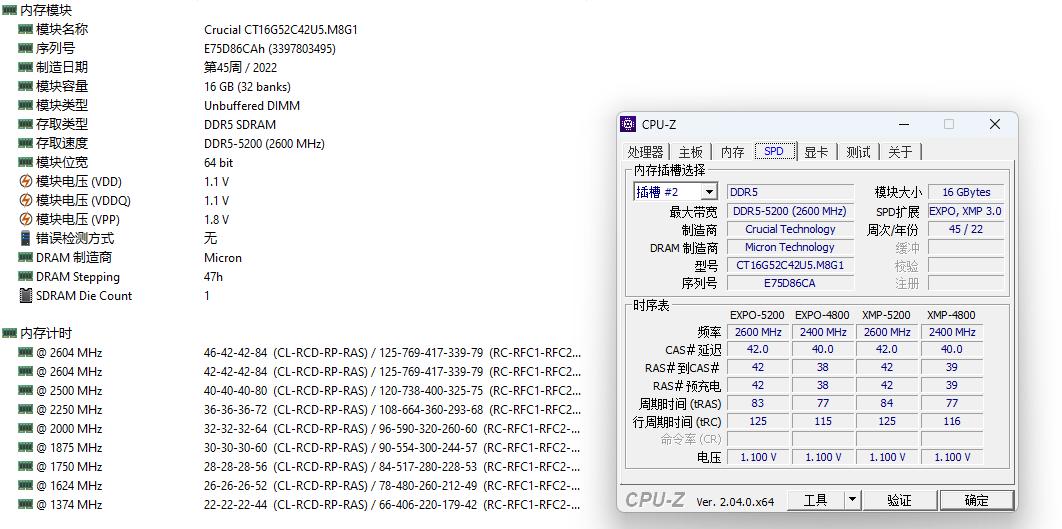Click the memory chip icon beside 内存模块

[x=9, y=10]
